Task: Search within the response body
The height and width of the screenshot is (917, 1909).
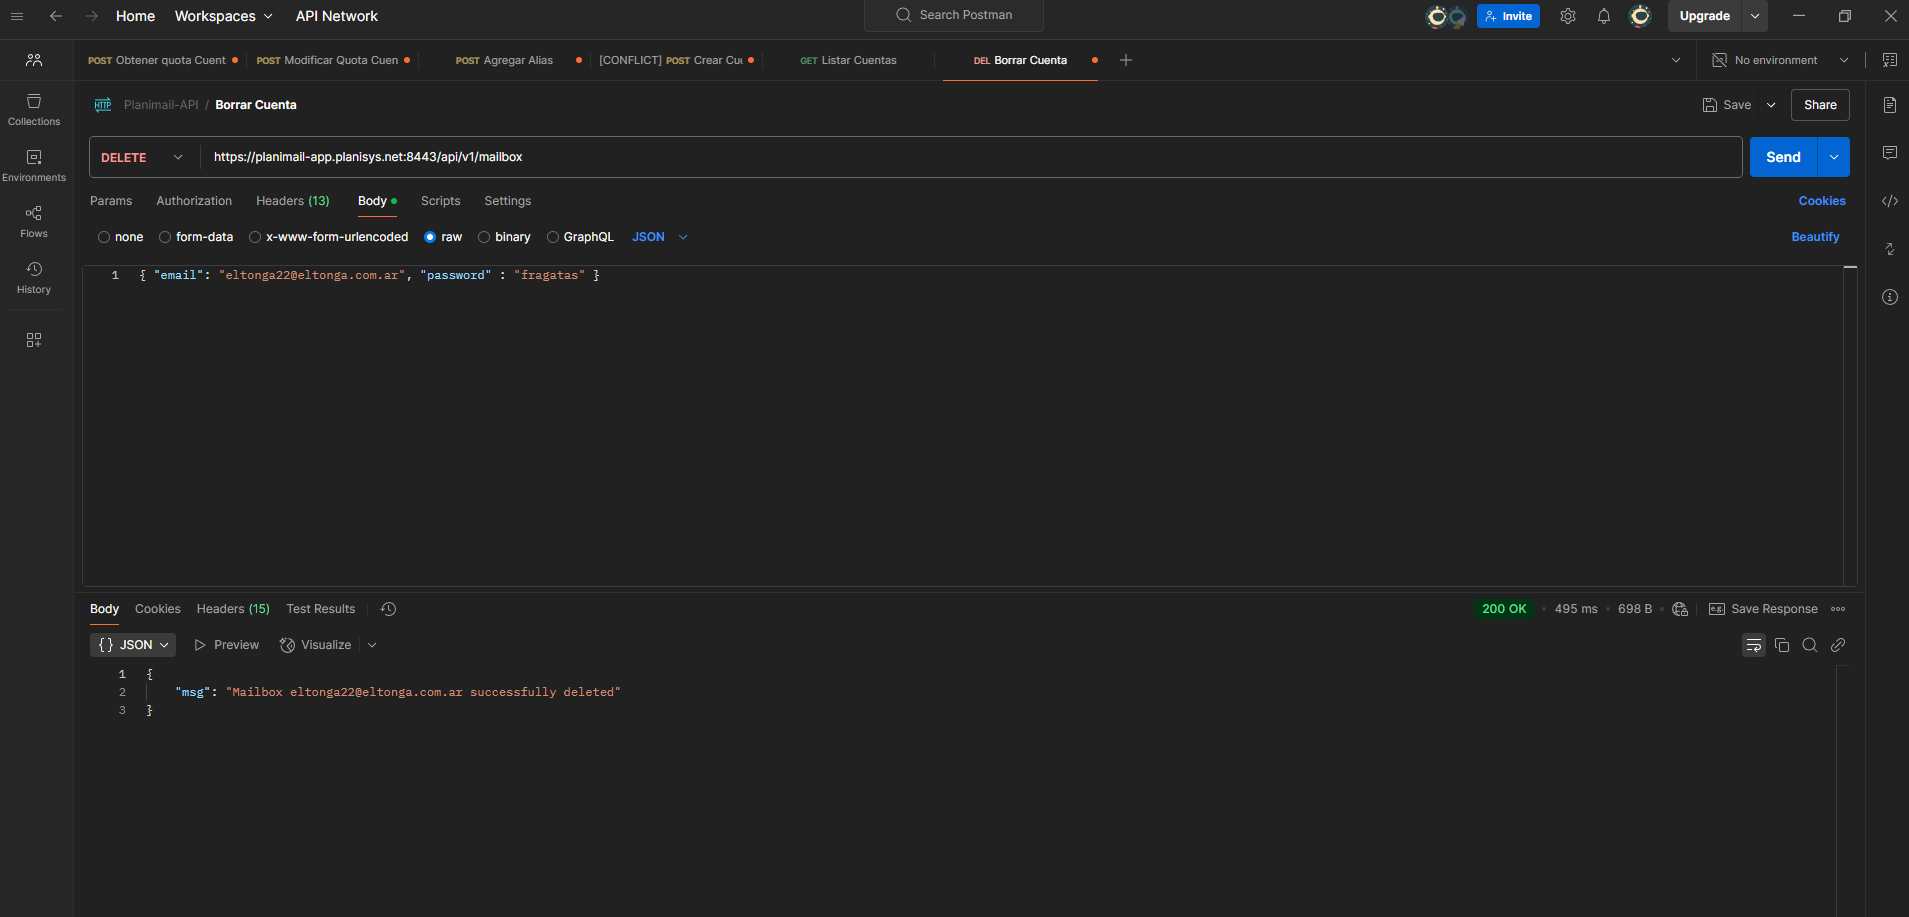Action: pos(1810,645)
